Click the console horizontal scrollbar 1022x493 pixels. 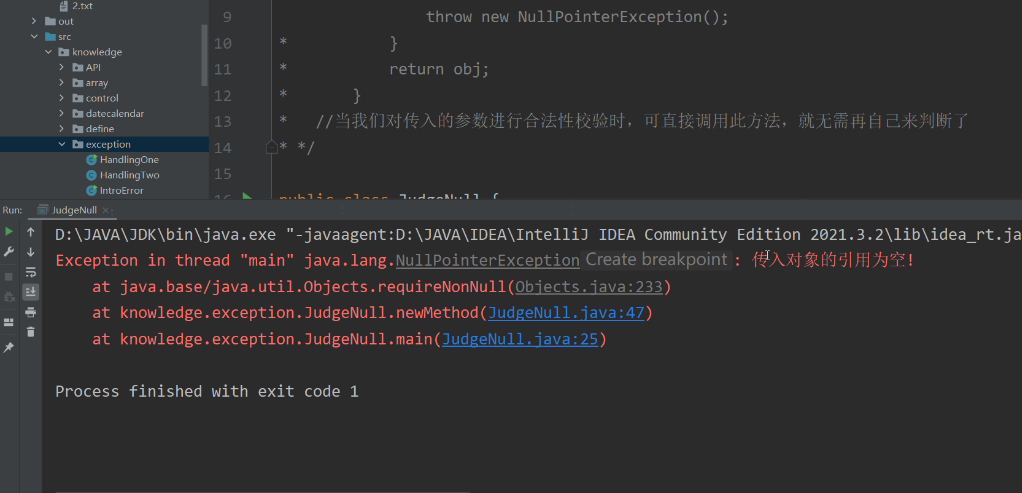tap(262, 491)
